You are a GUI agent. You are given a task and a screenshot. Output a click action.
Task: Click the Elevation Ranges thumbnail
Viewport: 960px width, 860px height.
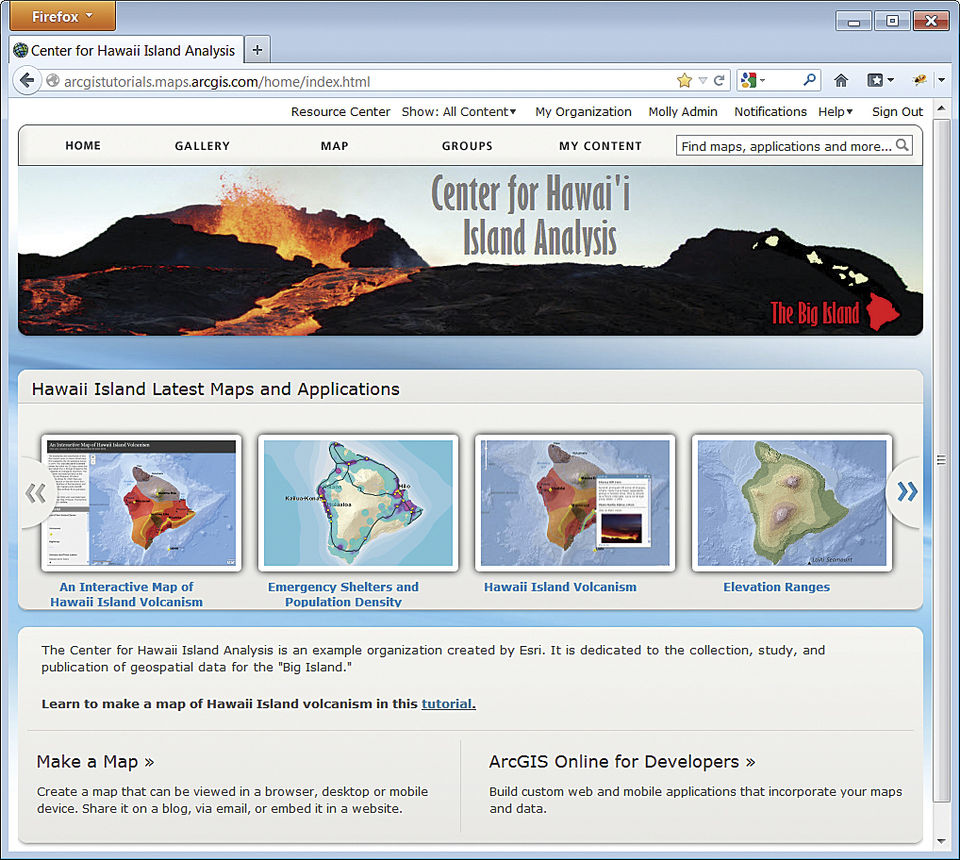pyautogui.click(x=792, y=503)
